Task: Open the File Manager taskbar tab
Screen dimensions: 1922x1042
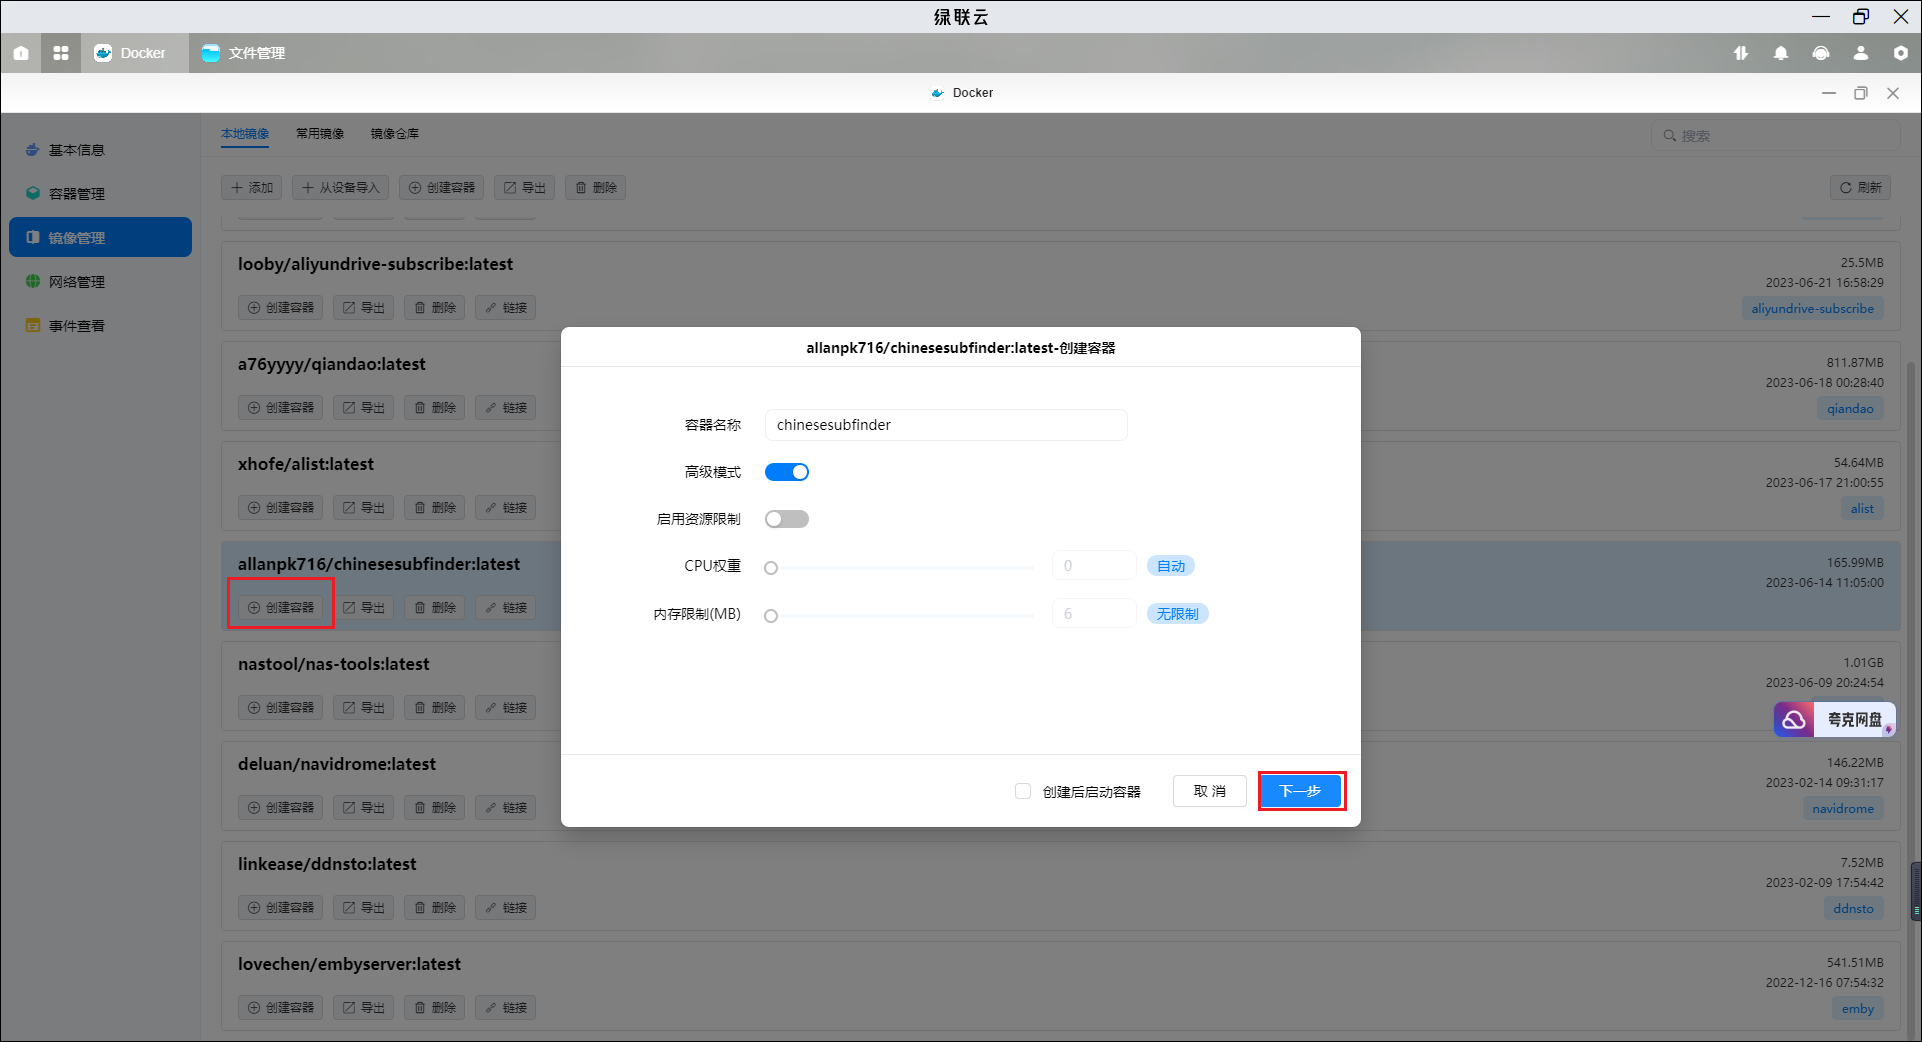Action: [244, 53]
